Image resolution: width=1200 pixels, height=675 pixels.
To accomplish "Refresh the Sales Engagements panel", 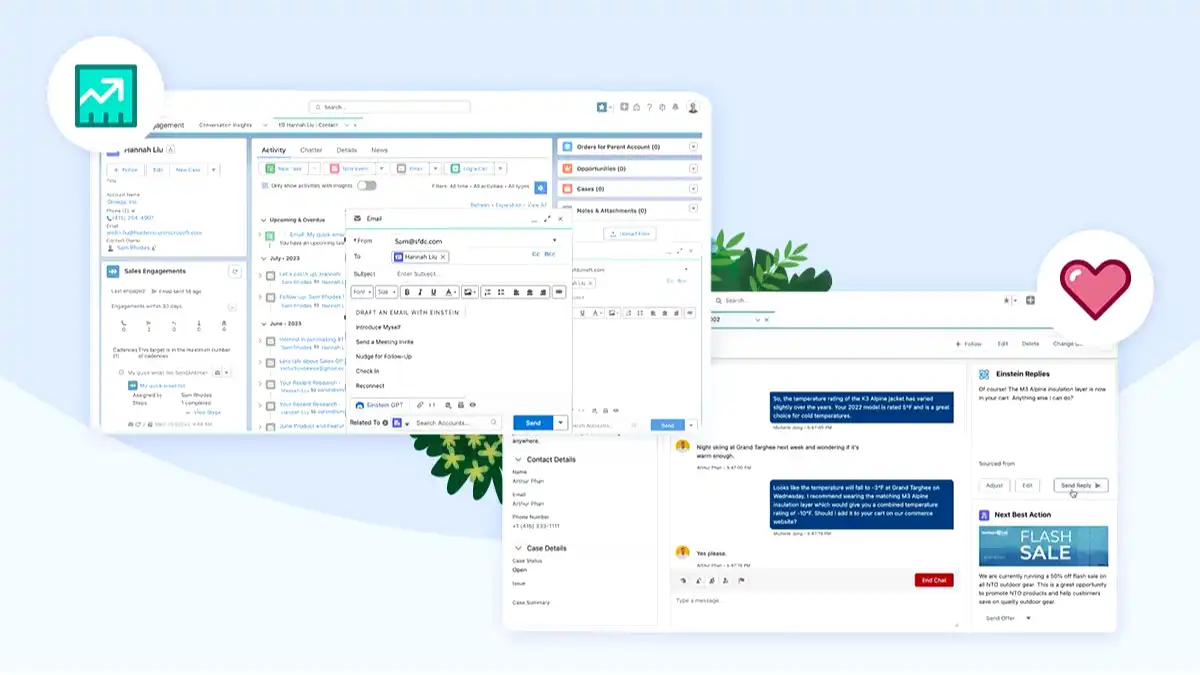I will 235,271.
